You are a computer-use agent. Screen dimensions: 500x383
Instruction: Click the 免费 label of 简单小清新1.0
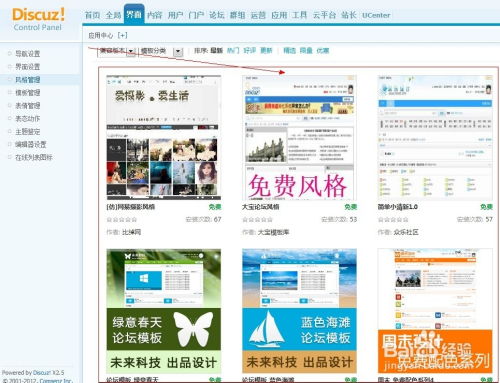tap(486, 207)
